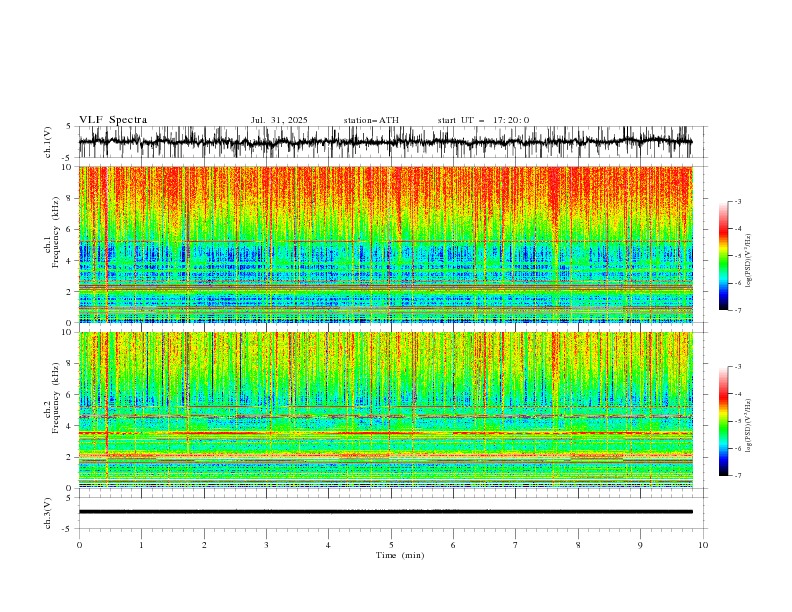Click the time axis tick label '8'
The image size is (792, 612).
click(578, 545)
